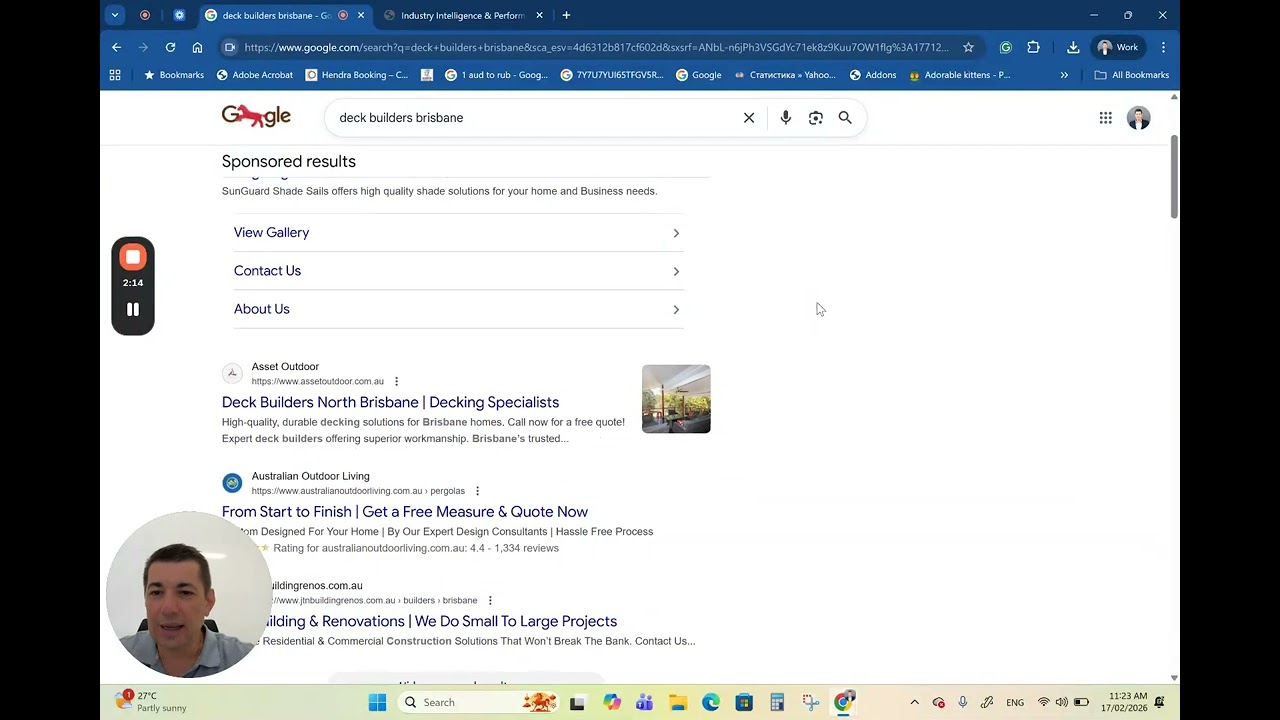Open the Google account avatar

click(1139, 118)
